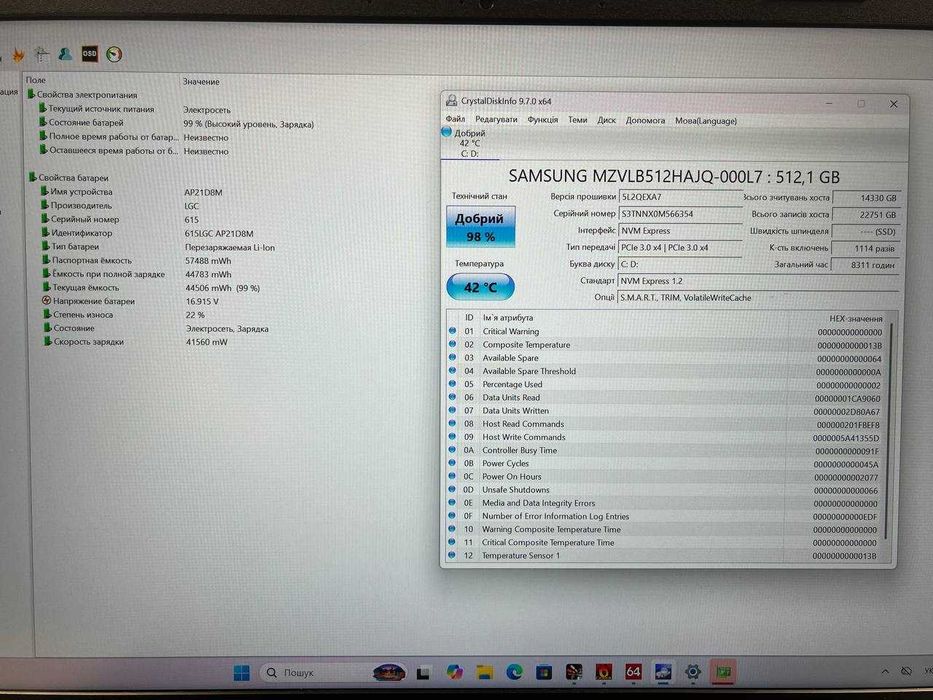
Task: Click the CrystalDiskInfo title bar icon
Action: pyautogui.click(x=452, y=101)
